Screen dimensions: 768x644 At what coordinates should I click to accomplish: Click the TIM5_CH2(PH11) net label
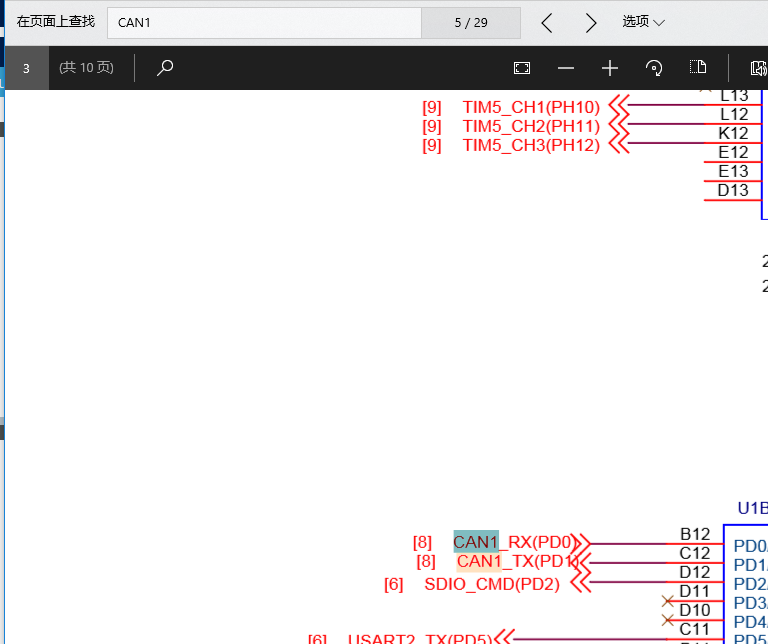coord(531,126)
